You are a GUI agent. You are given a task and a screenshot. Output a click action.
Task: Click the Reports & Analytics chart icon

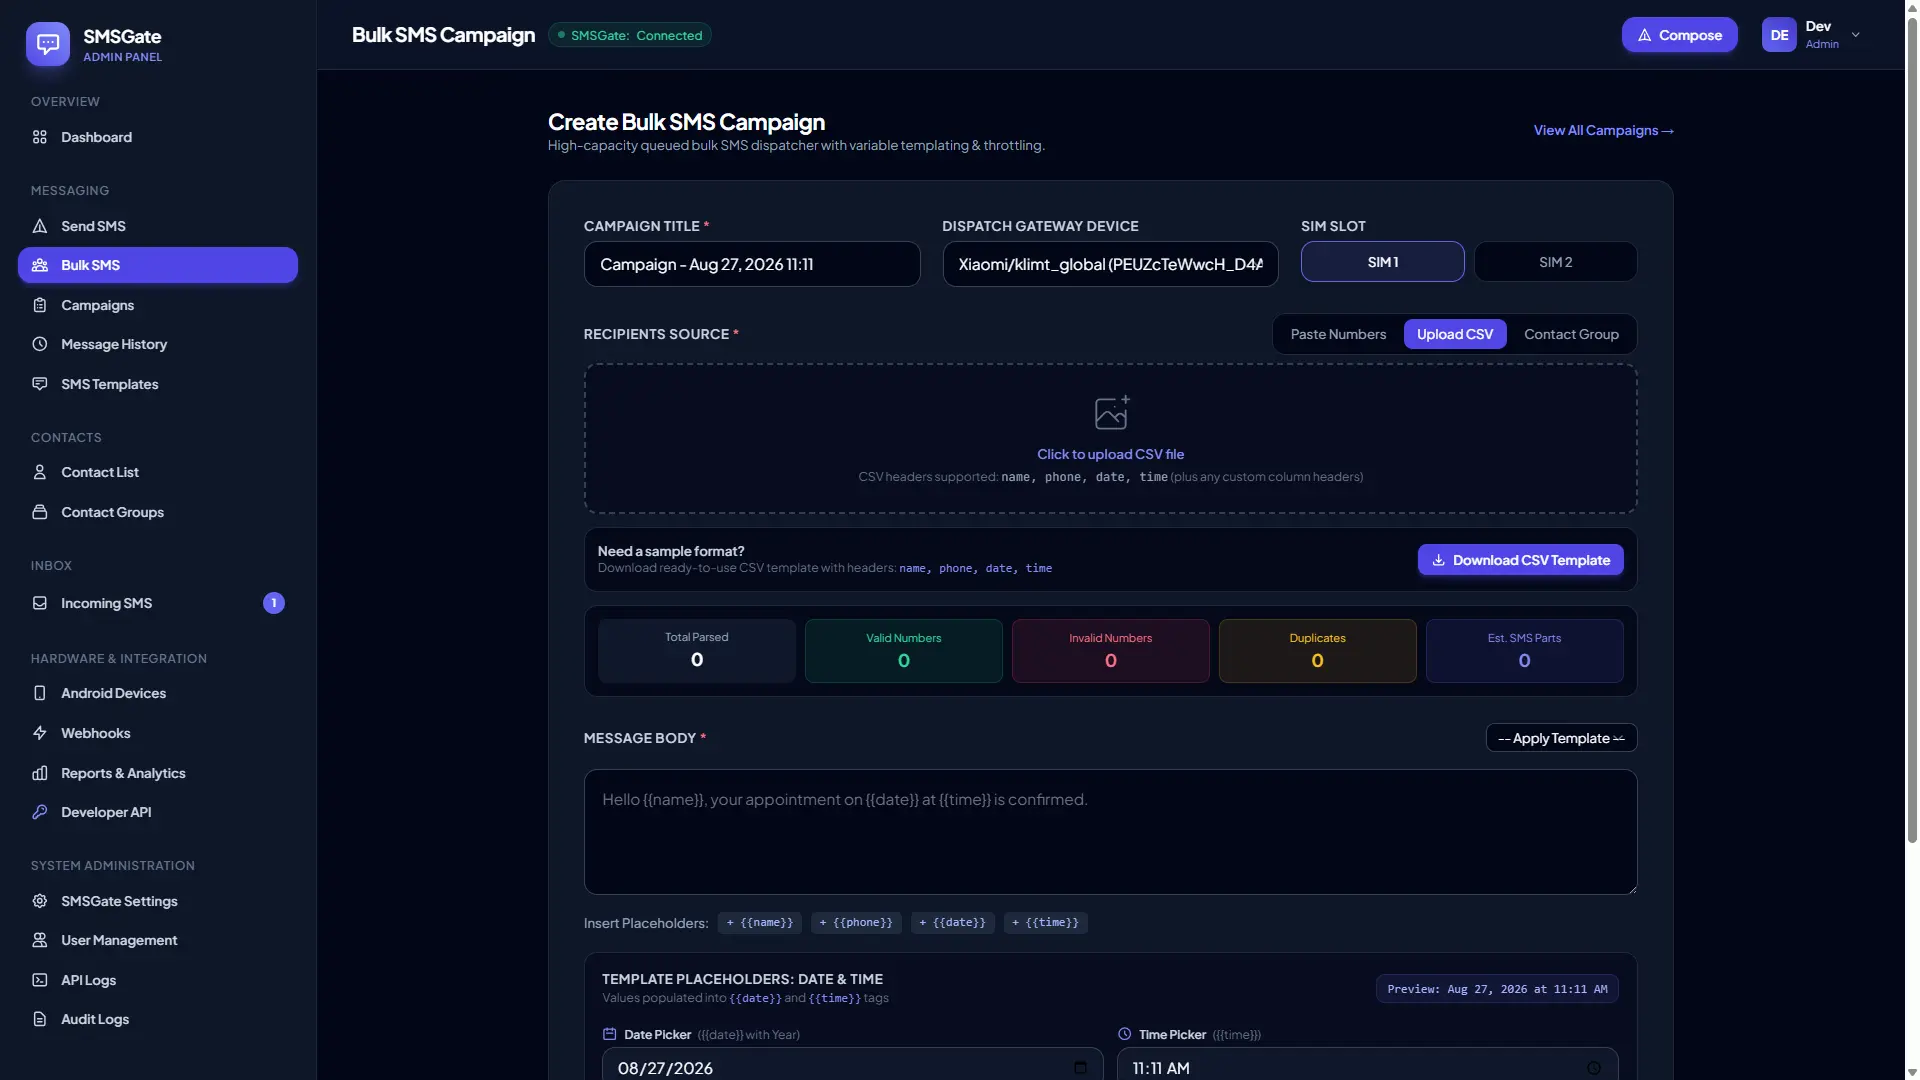(40, 773)
